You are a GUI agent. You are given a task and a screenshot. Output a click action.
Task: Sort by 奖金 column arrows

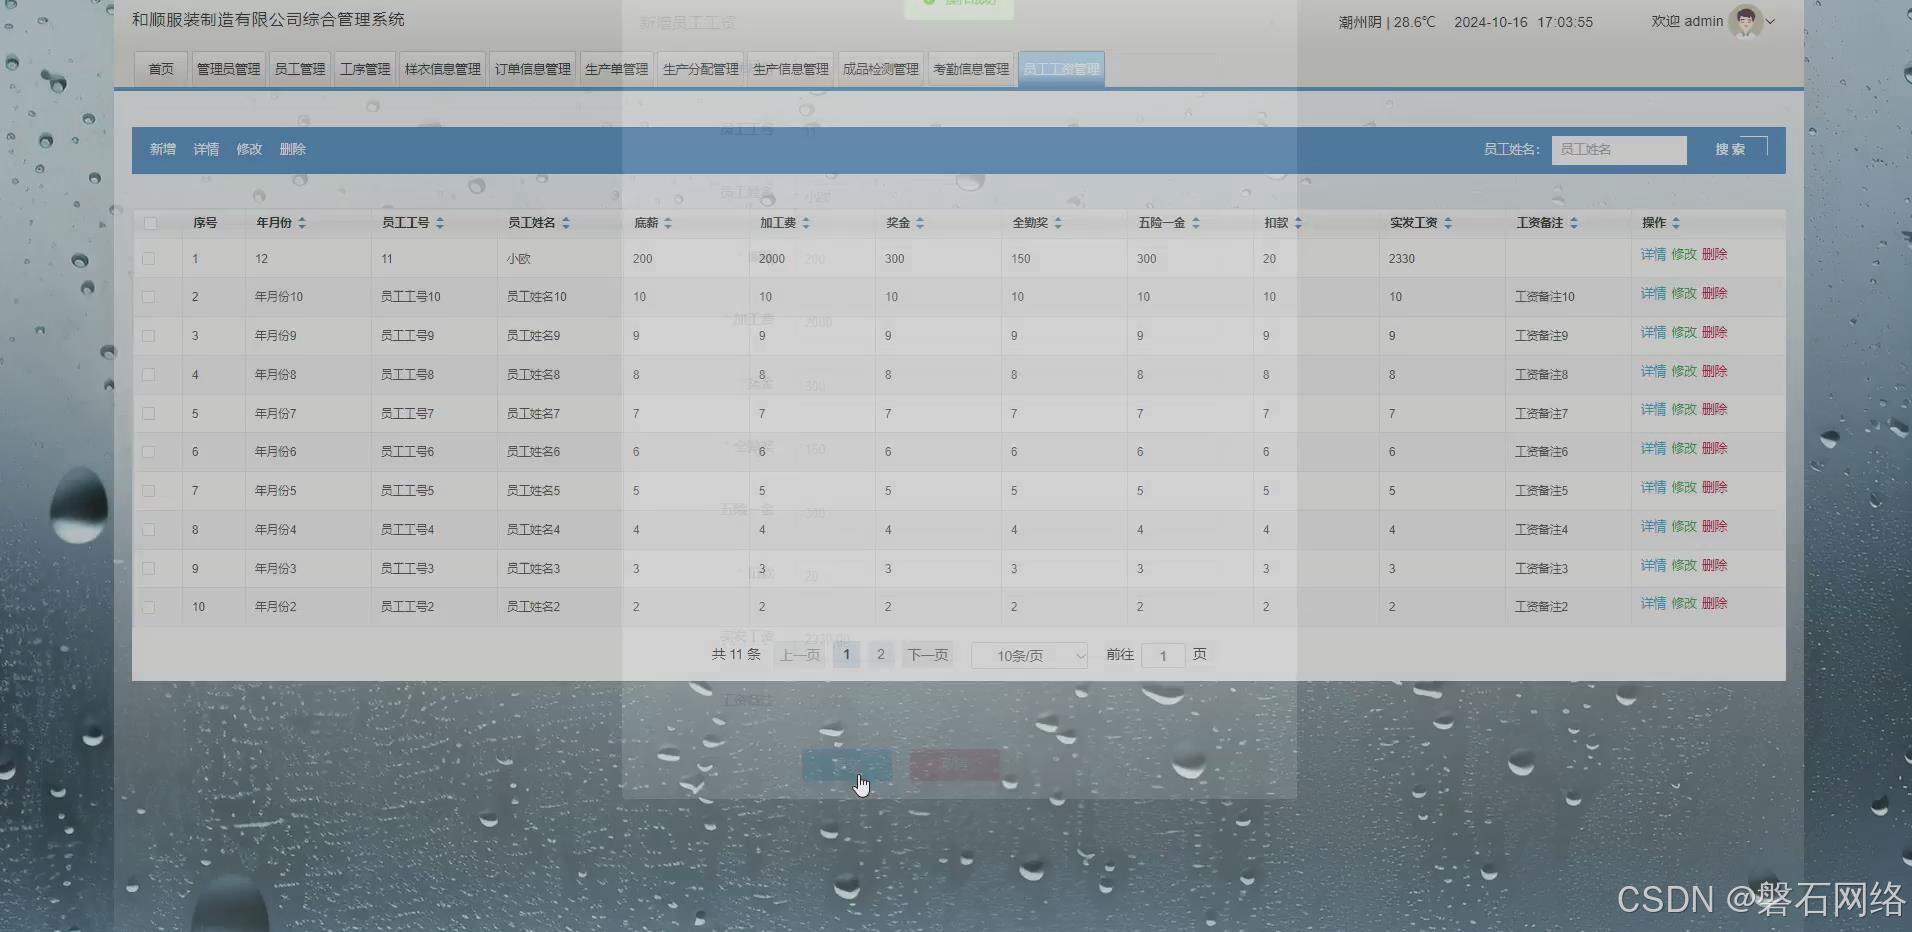(x=920, y=223)
